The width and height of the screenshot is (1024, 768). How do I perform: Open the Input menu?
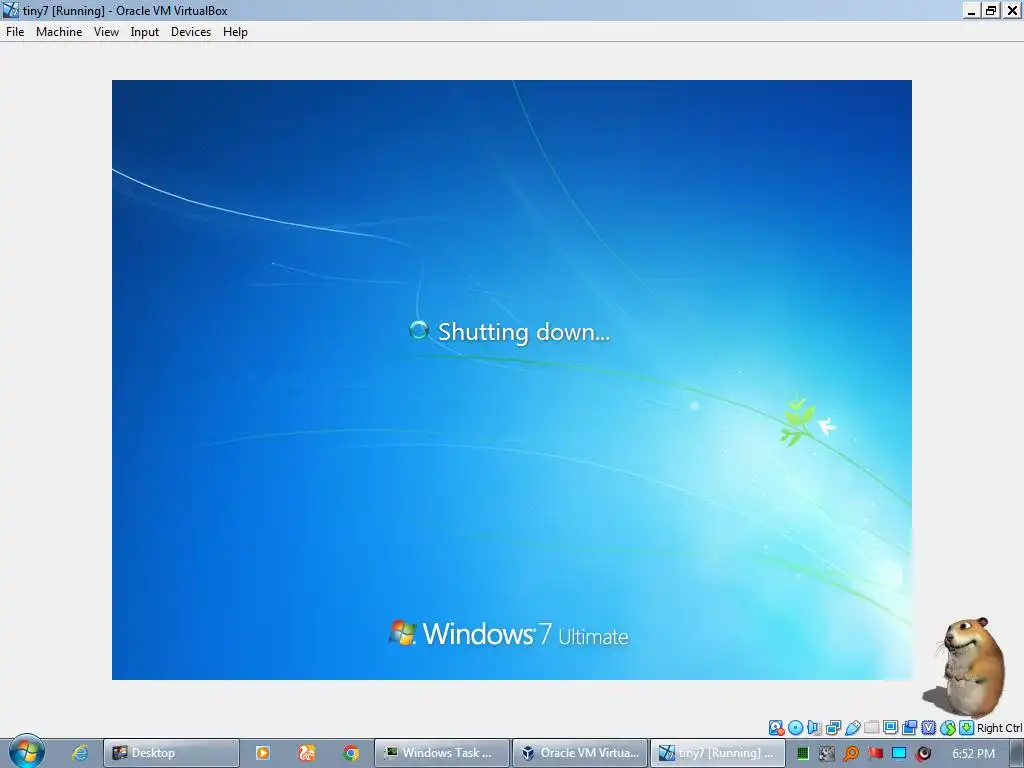click(x=144, y=32)
